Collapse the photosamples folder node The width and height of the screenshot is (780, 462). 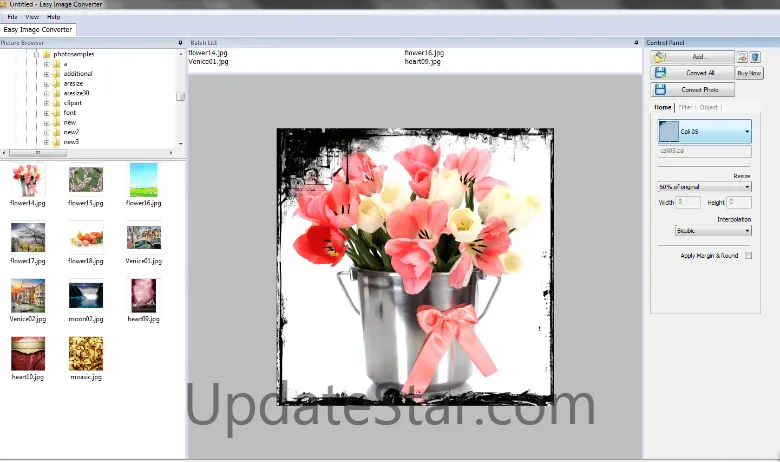pyautogui.click(x=36, y=54)
